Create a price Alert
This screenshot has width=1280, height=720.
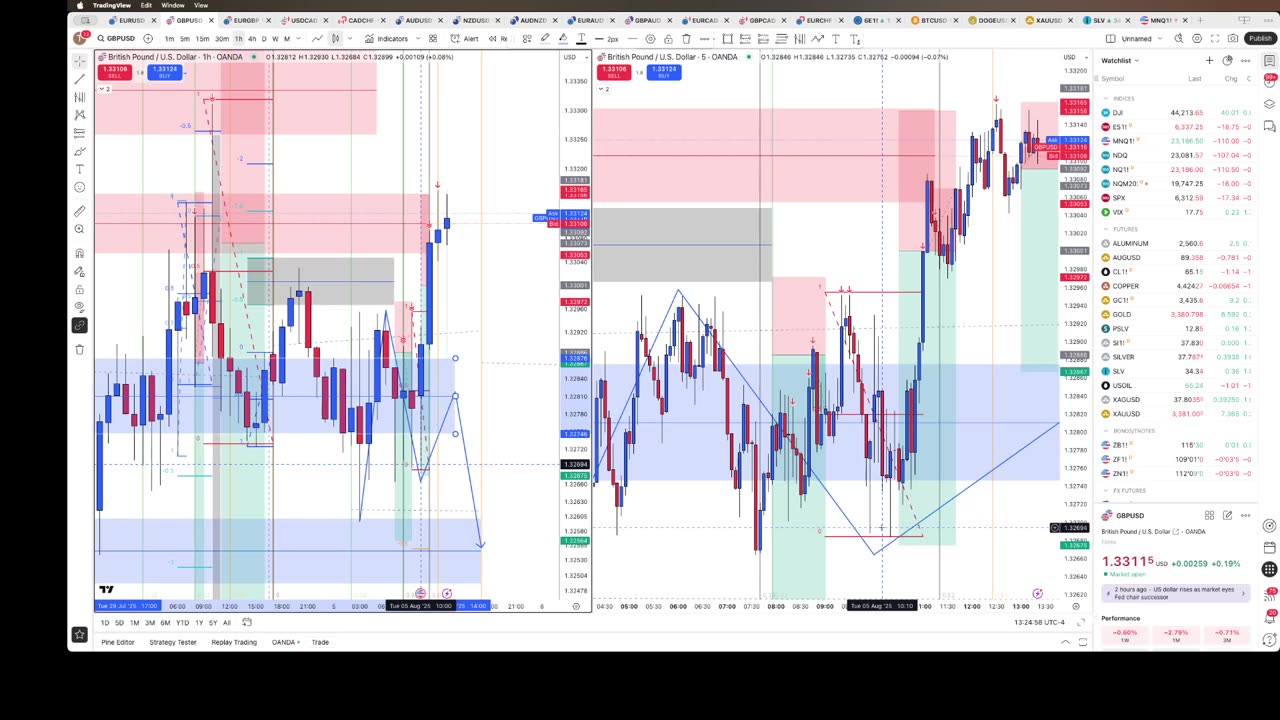point(465,39)
